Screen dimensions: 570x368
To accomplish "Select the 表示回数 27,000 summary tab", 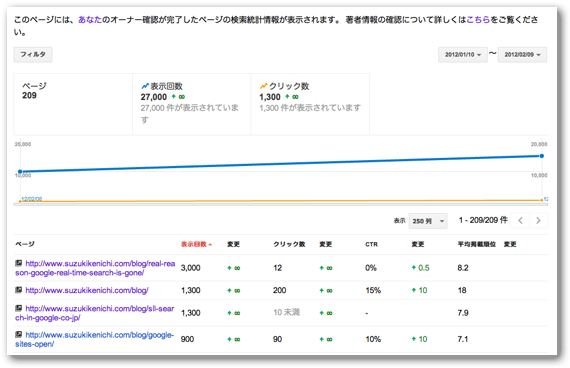I will click(x=192, y=104).
